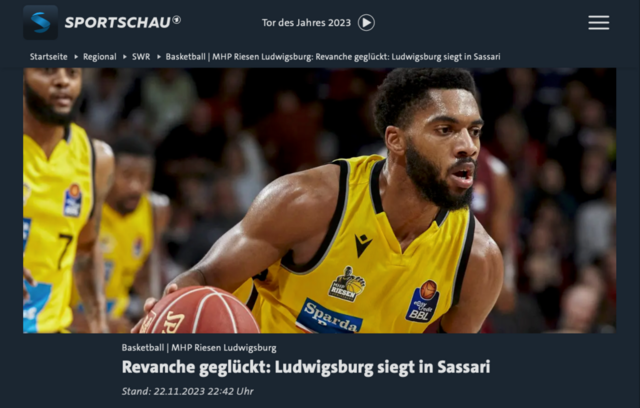Click the ARD 1 emblem beside Sportschau
Viewport: 640px width, 408px height.
tap(176, 20)
